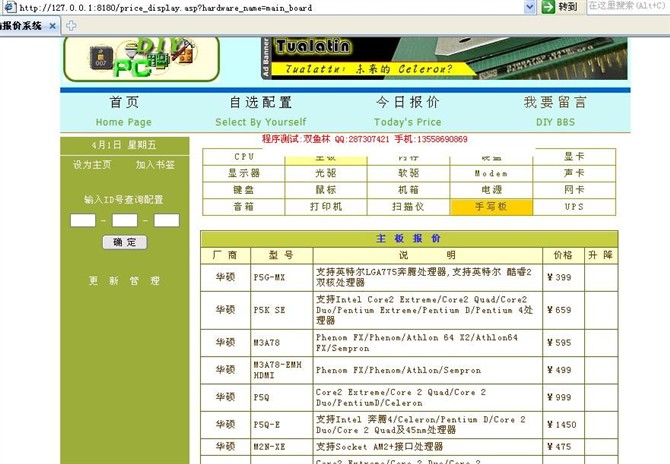Open the address bar dropdown arrow
This screenshot has width=670, height=464.
pyautogui.click(x=530, y=7)
